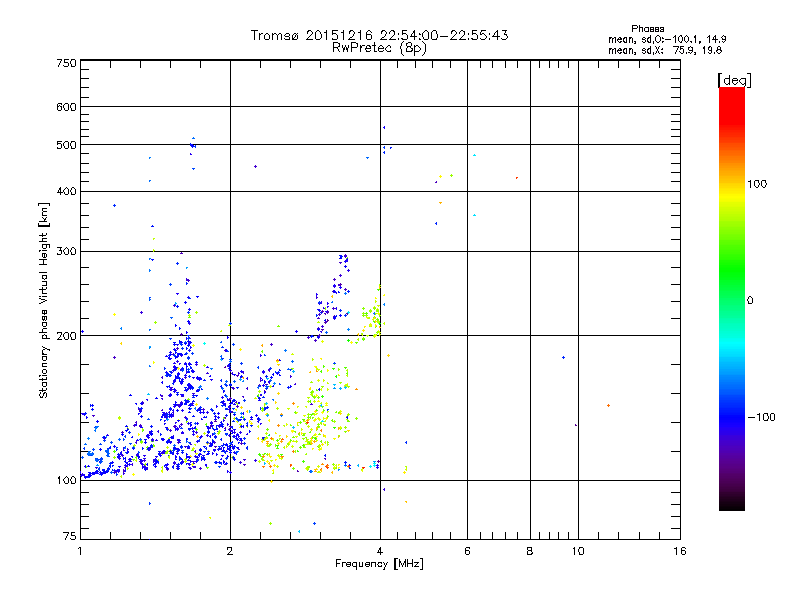Click x-axis label '10'
The height and width of the screenshot is (600, 800).
coord(578,551)
